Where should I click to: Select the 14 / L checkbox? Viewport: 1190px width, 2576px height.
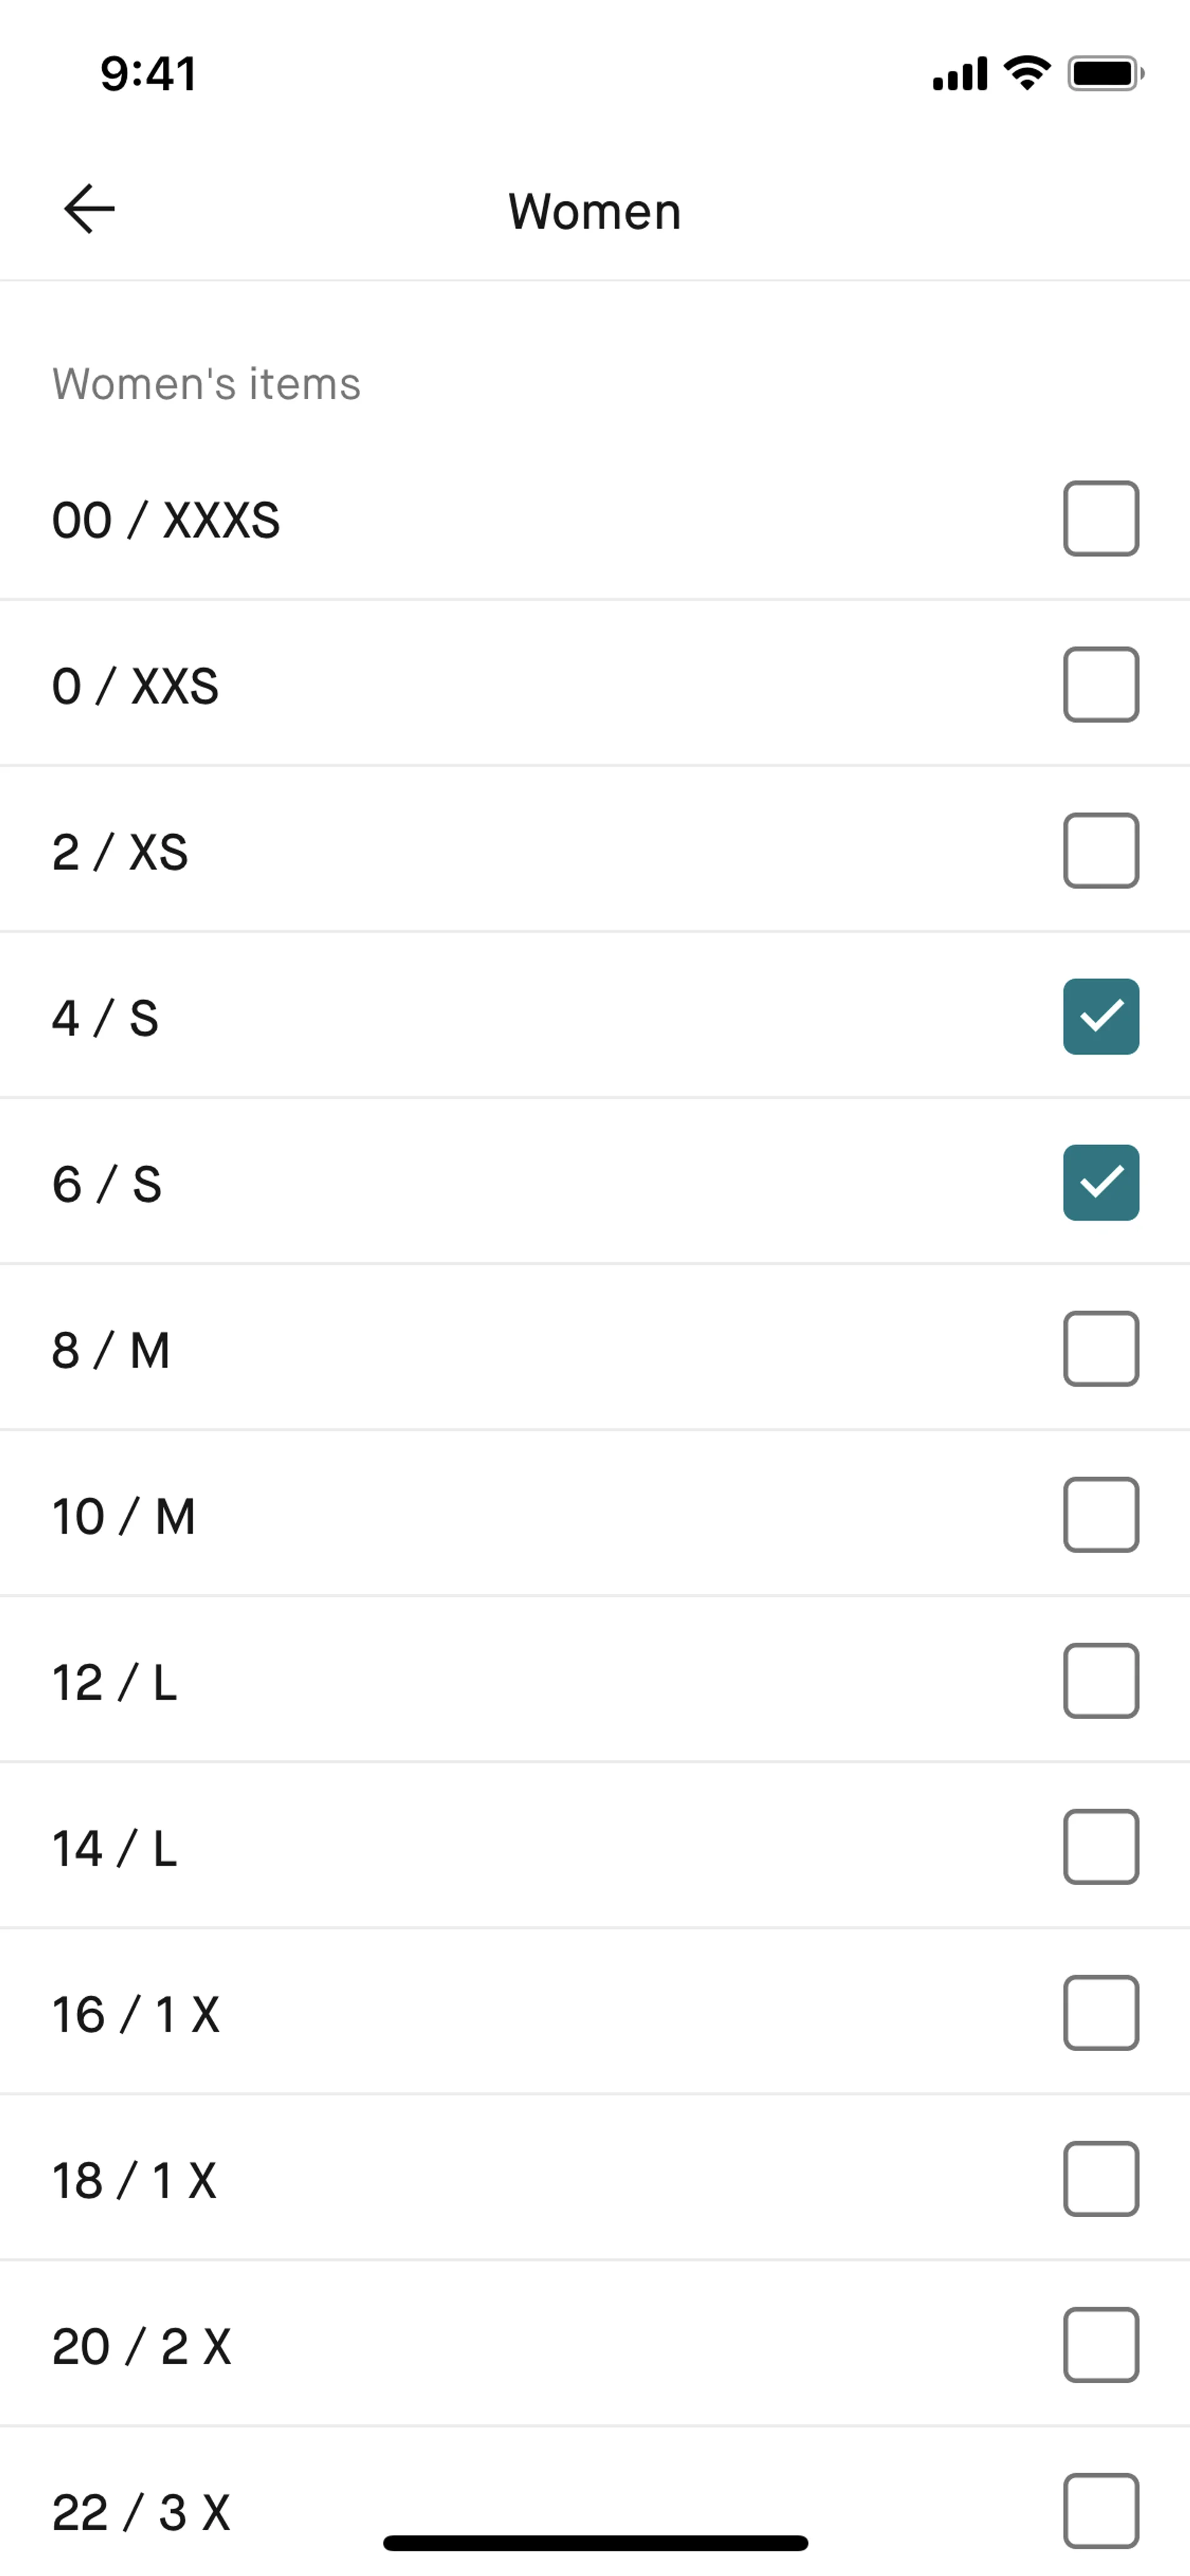[x=1100, y=1846]
